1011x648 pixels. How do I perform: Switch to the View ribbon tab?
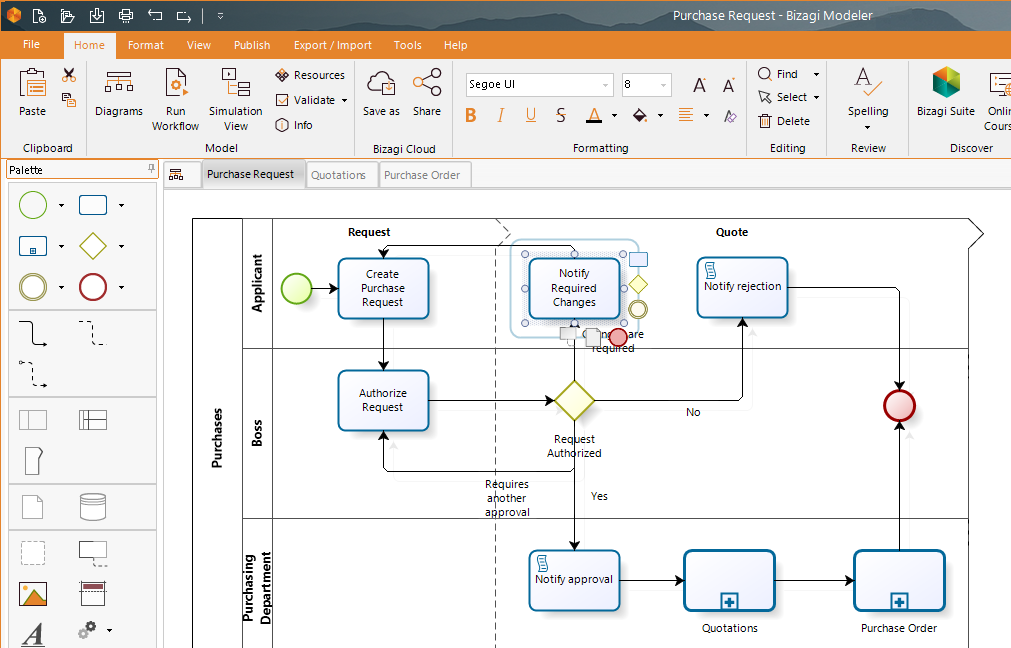click(x=199, y=45)
